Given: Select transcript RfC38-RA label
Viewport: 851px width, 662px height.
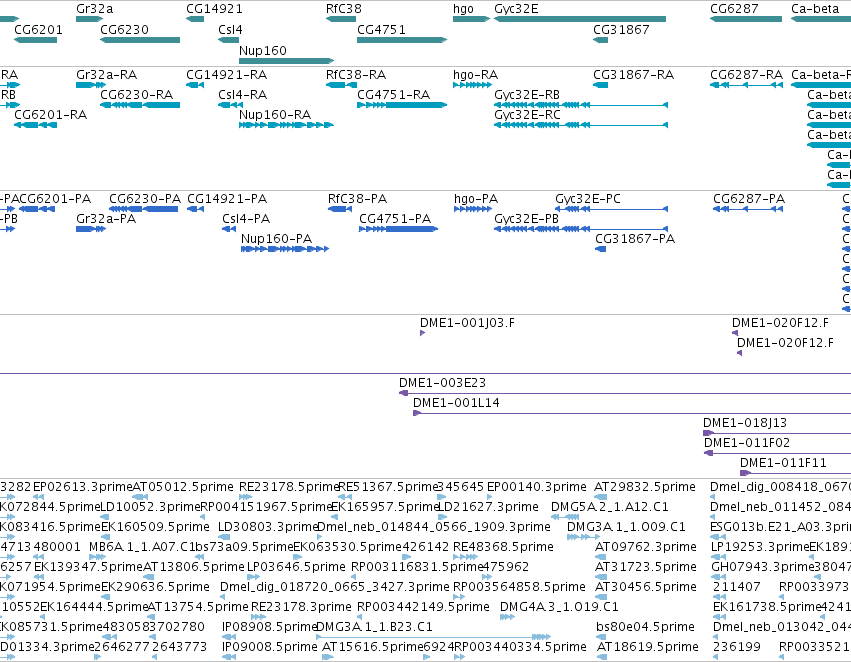Looking at the screenshot, I should (x=355, y=74).
